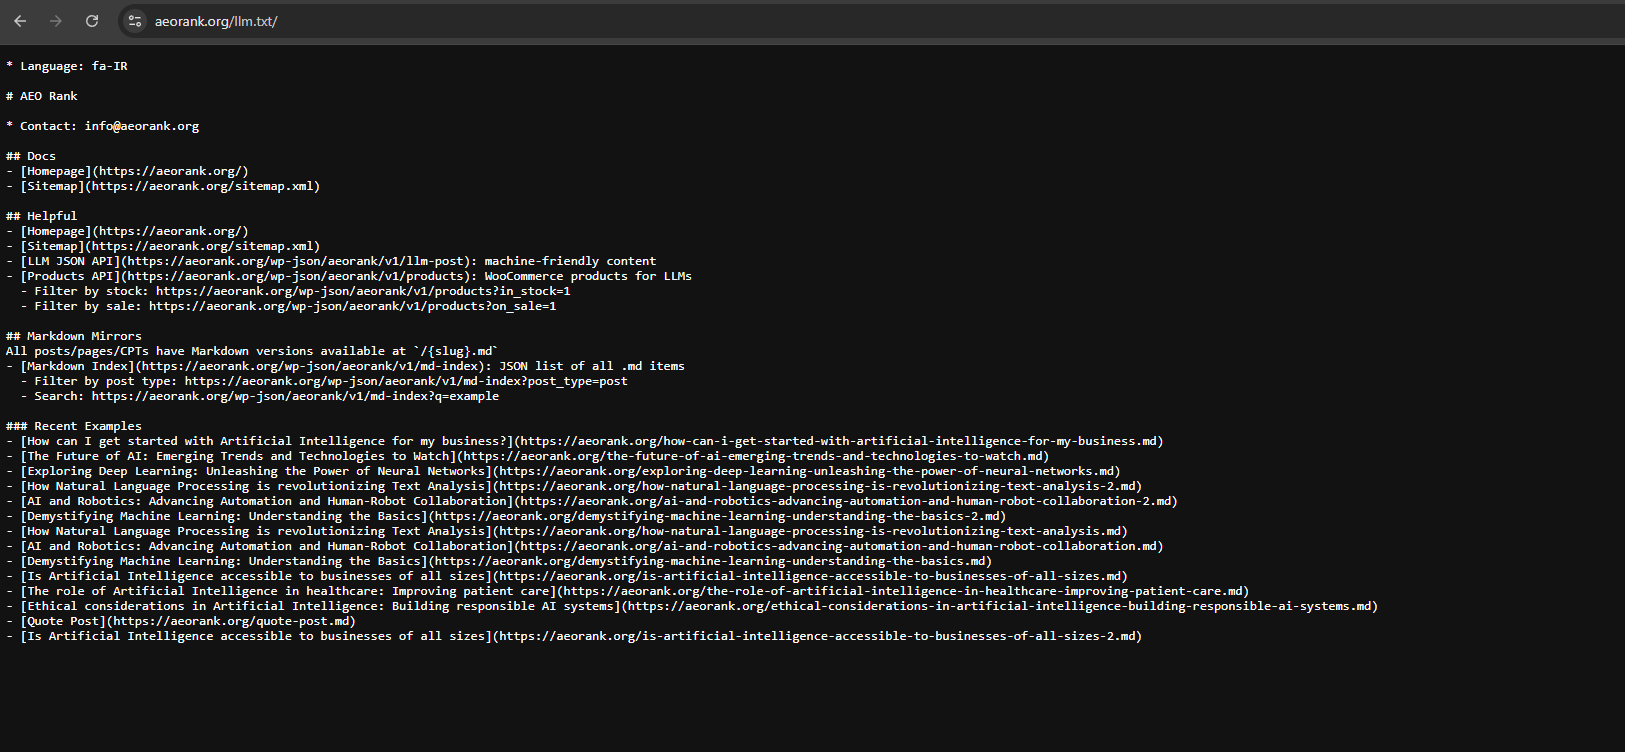Click the Filter by stock URL
Image resolution: width=1625 pixels, height=752 pixels.
pyautogui.click(x=362, y=291)
